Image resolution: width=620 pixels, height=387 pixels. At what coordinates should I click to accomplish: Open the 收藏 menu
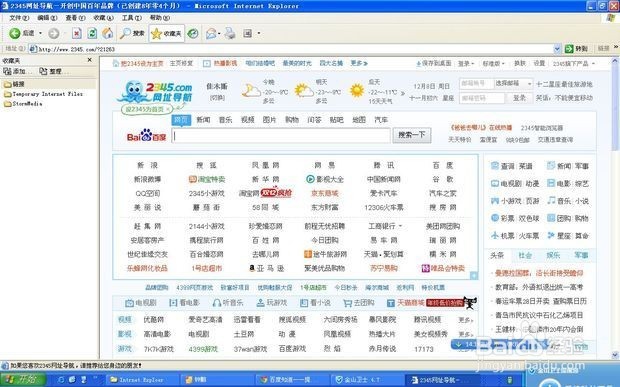click(x=103, y=18)
